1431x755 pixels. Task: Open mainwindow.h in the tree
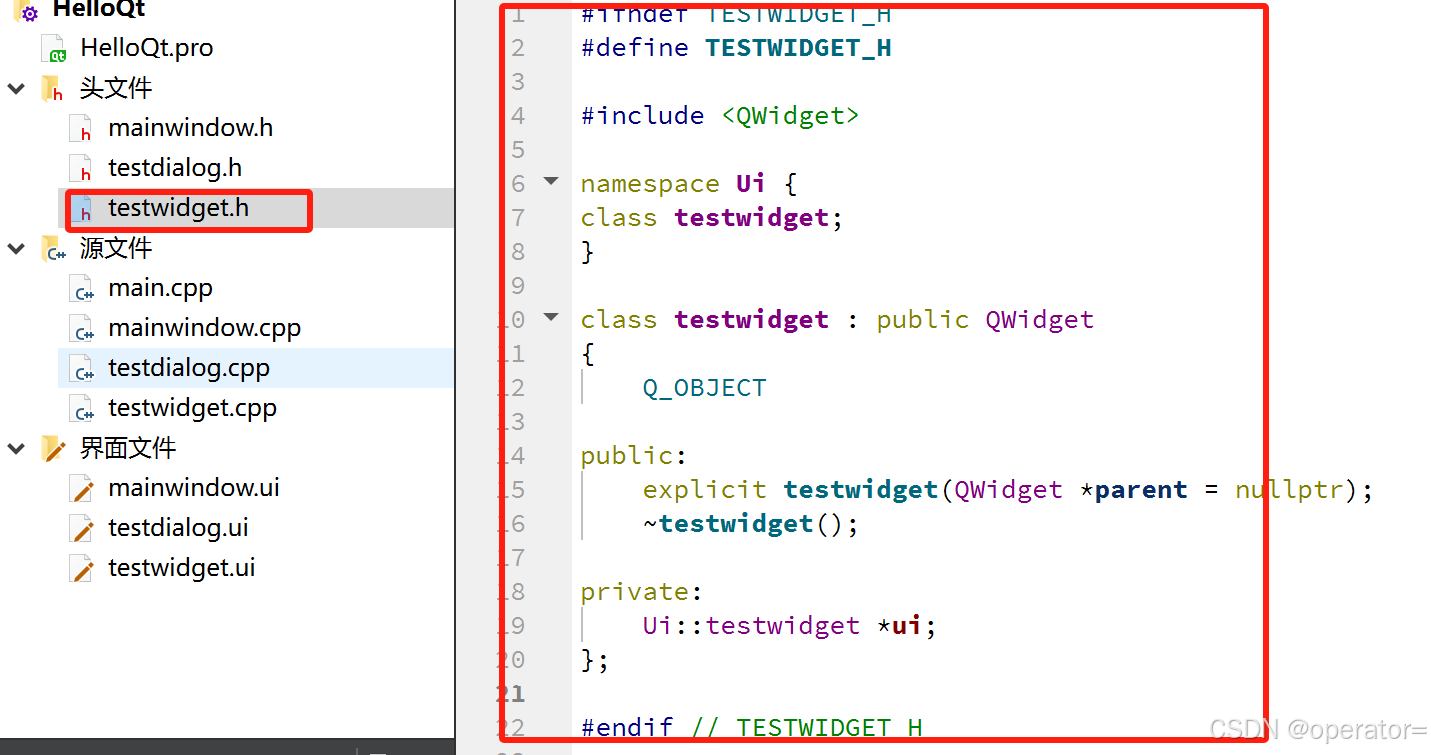point(191,128)
